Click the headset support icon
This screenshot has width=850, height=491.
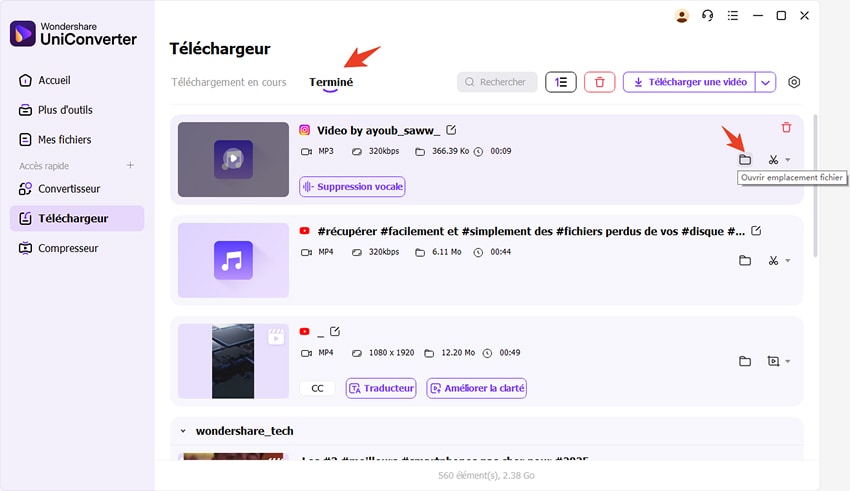707,16
